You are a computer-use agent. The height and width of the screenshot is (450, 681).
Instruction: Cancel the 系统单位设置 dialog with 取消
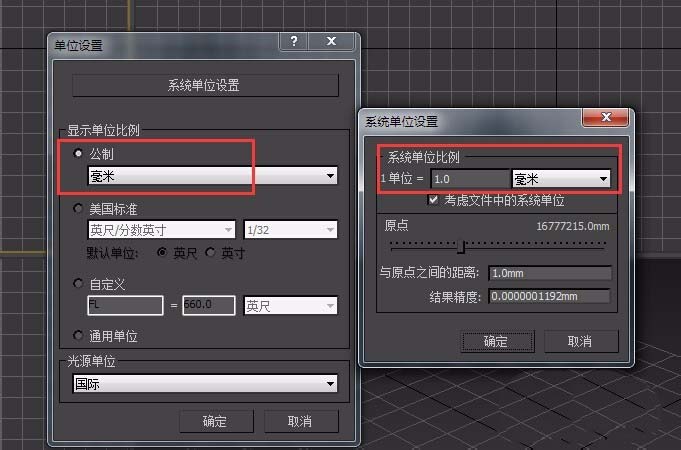[581, 341]
